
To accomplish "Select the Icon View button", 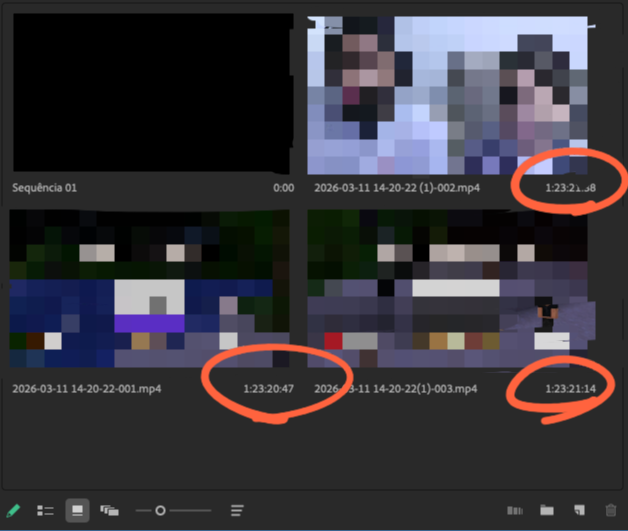I will pos(77,511).
